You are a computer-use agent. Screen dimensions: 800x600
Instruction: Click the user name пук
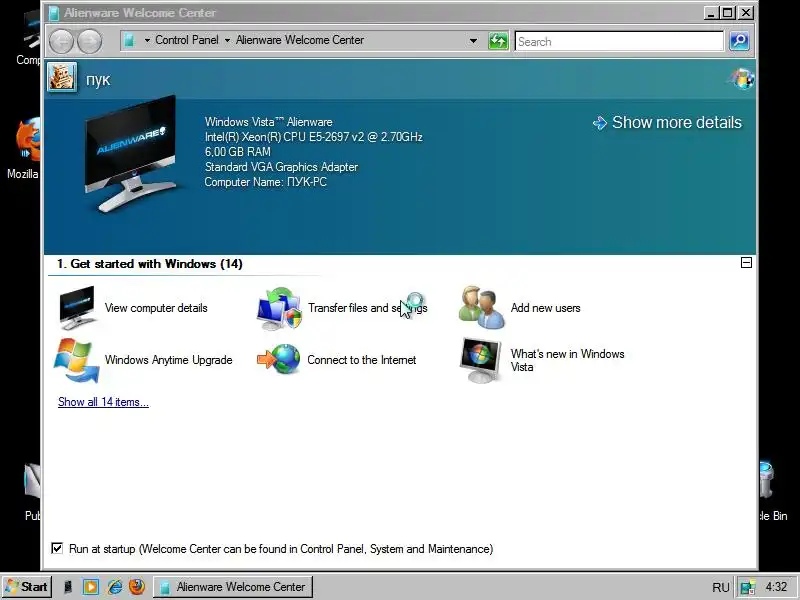[98, 80]
